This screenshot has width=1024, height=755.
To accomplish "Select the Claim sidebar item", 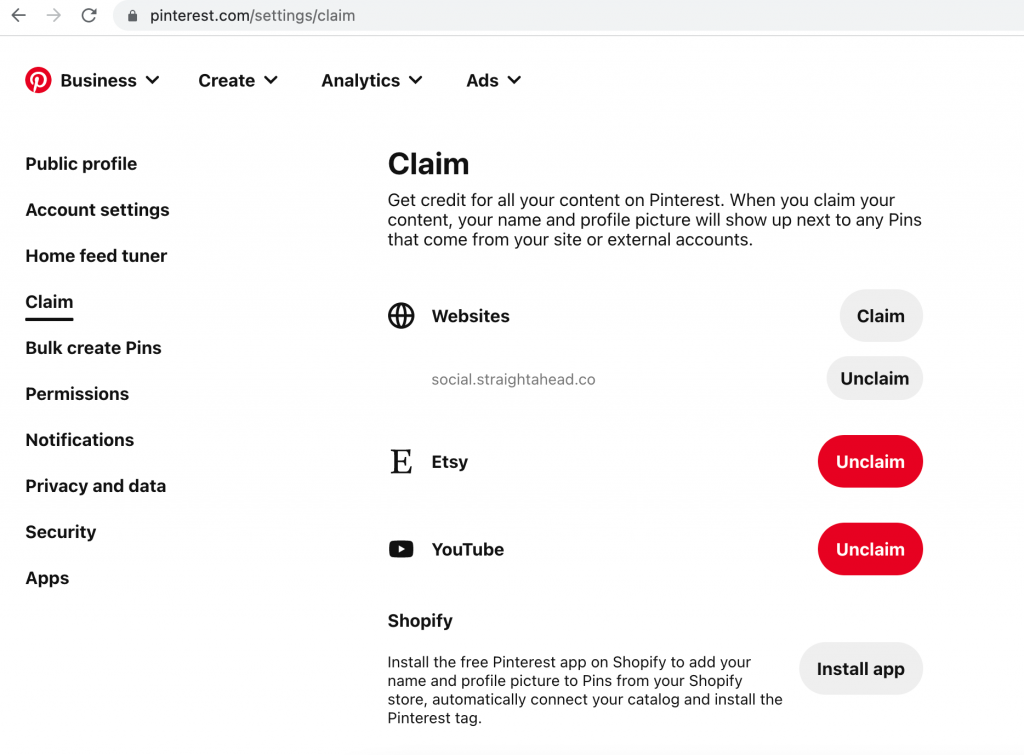I will pyautogui.click(x=49, y=302).
